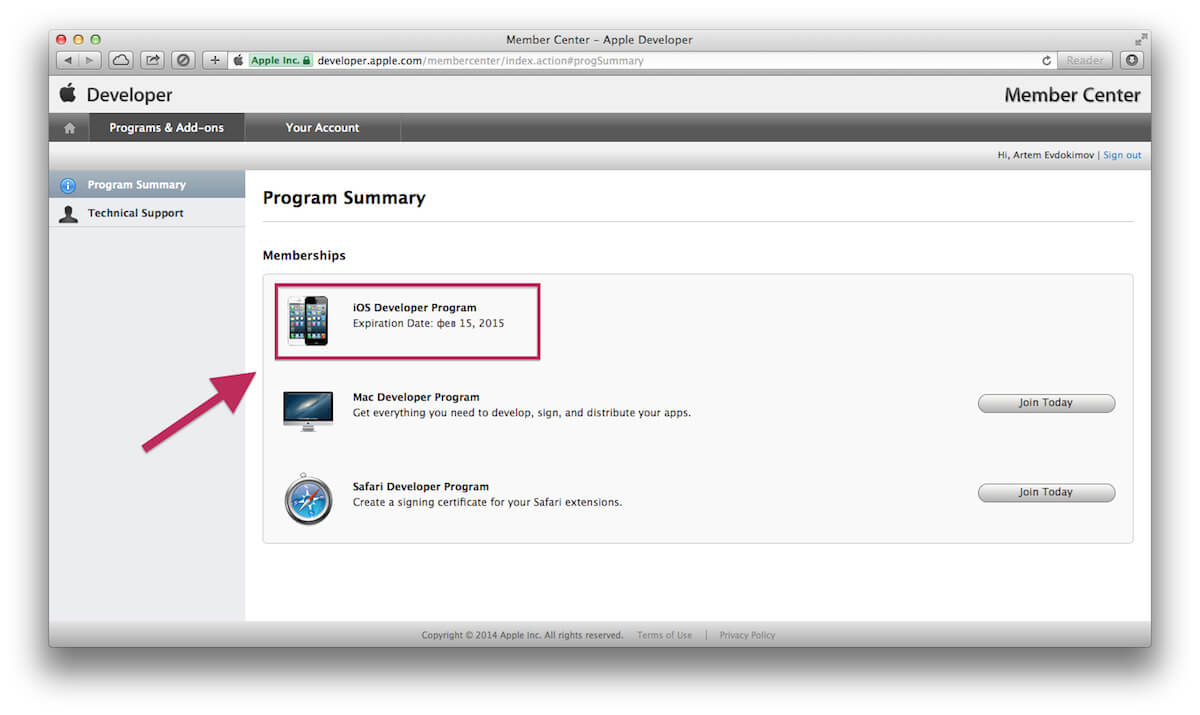This screenshot has width=1200, height=715.
Task: Click the Memberships section heading
Action: coord(304,255)
